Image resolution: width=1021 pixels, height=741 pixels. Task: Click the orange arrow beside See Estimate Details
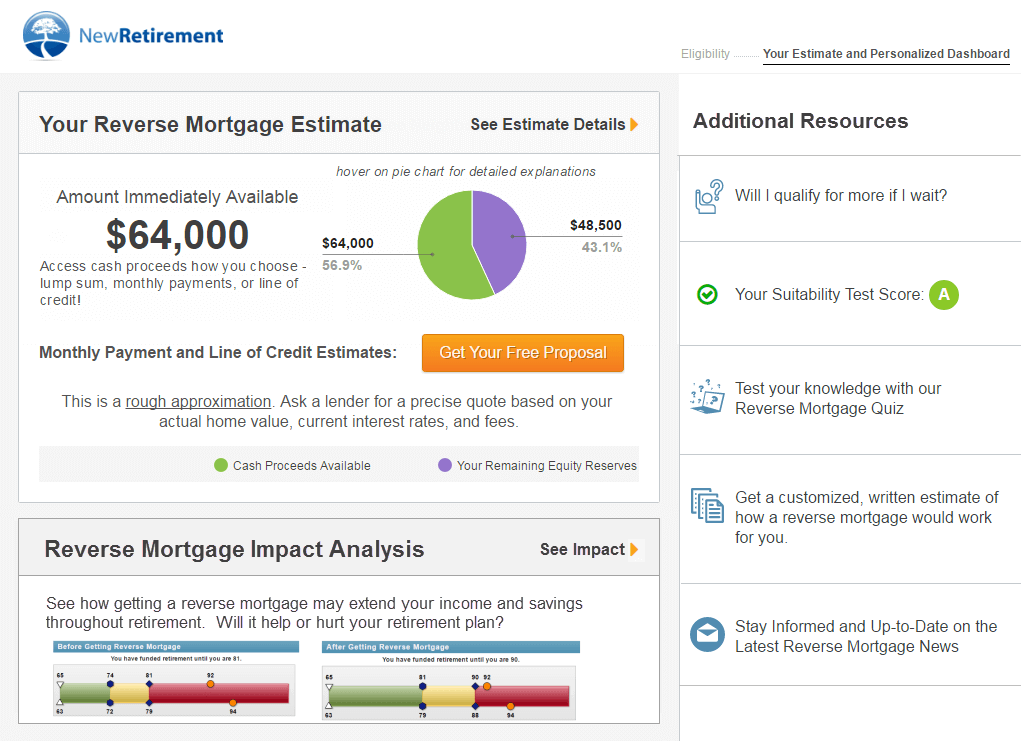[x=634, y=125]
